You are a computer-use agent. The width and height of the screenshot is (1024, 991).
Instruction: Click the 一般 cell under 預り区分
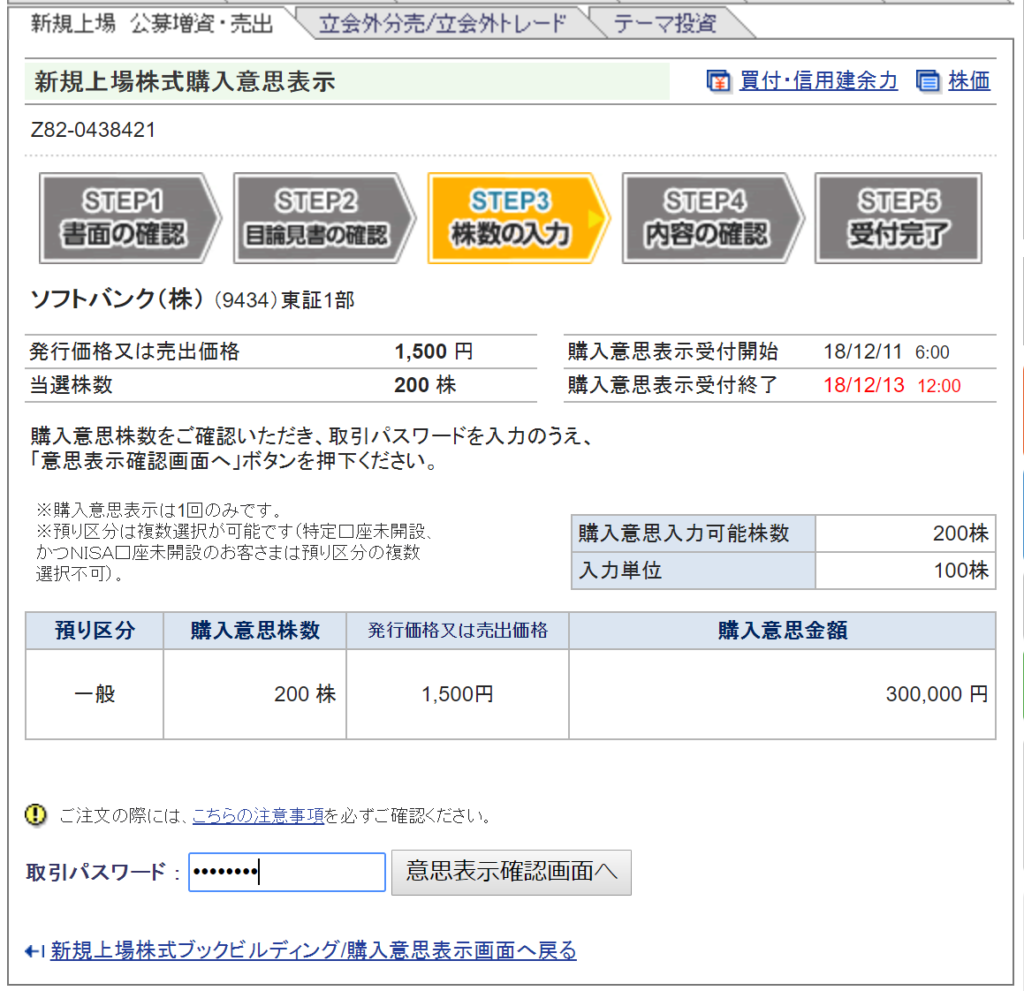click(95, 694)
